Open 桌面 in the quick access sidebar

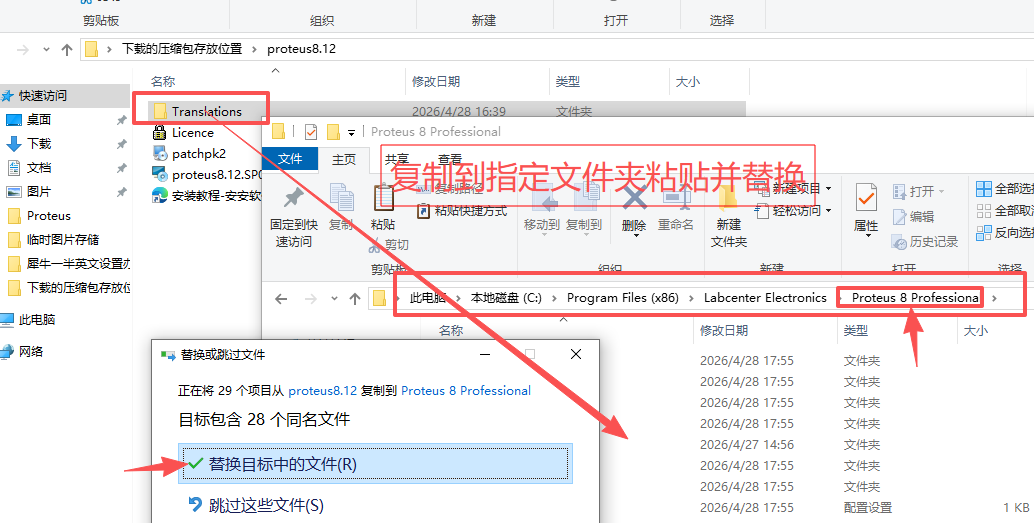pyautogui.click(x=29, y=119)
